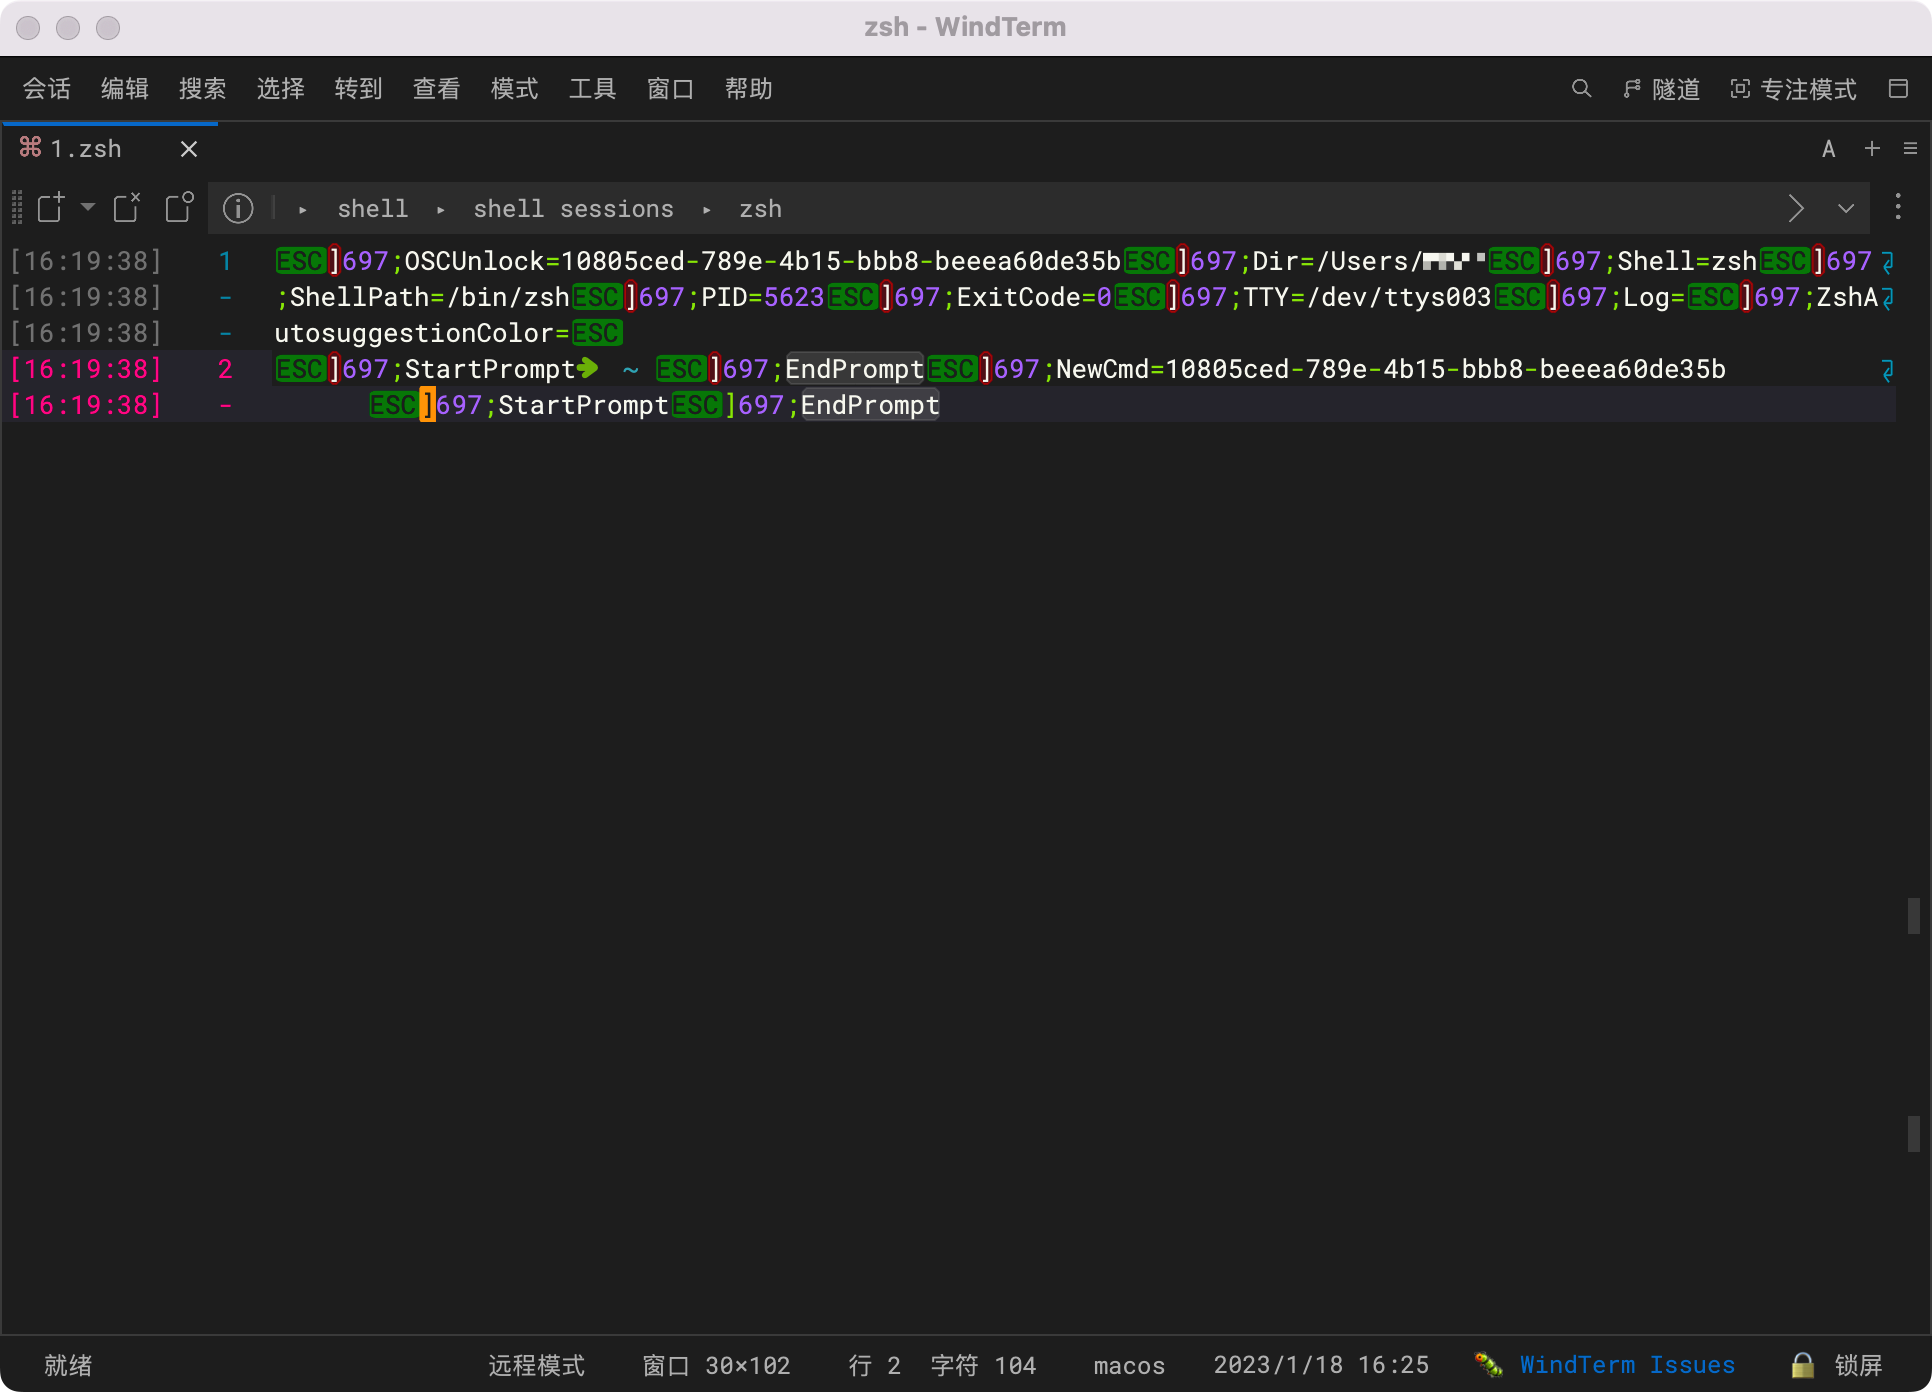
Task: Click the search magnifier icon
Action: tap(1581, 89)
